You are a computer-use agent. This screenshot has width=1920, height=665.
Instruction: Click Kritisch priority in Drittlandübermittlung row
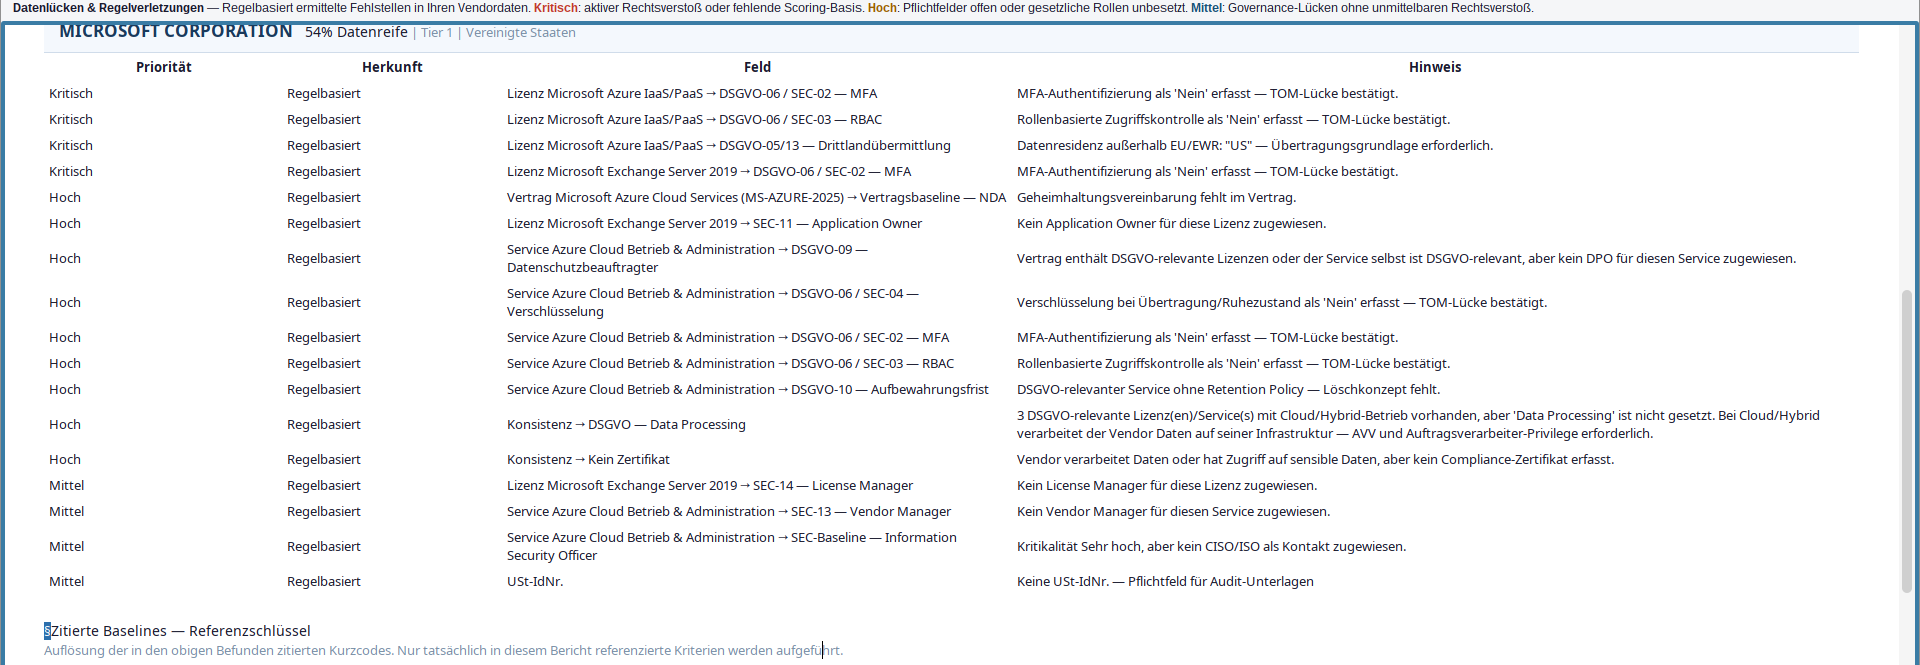tap(71, 145)
